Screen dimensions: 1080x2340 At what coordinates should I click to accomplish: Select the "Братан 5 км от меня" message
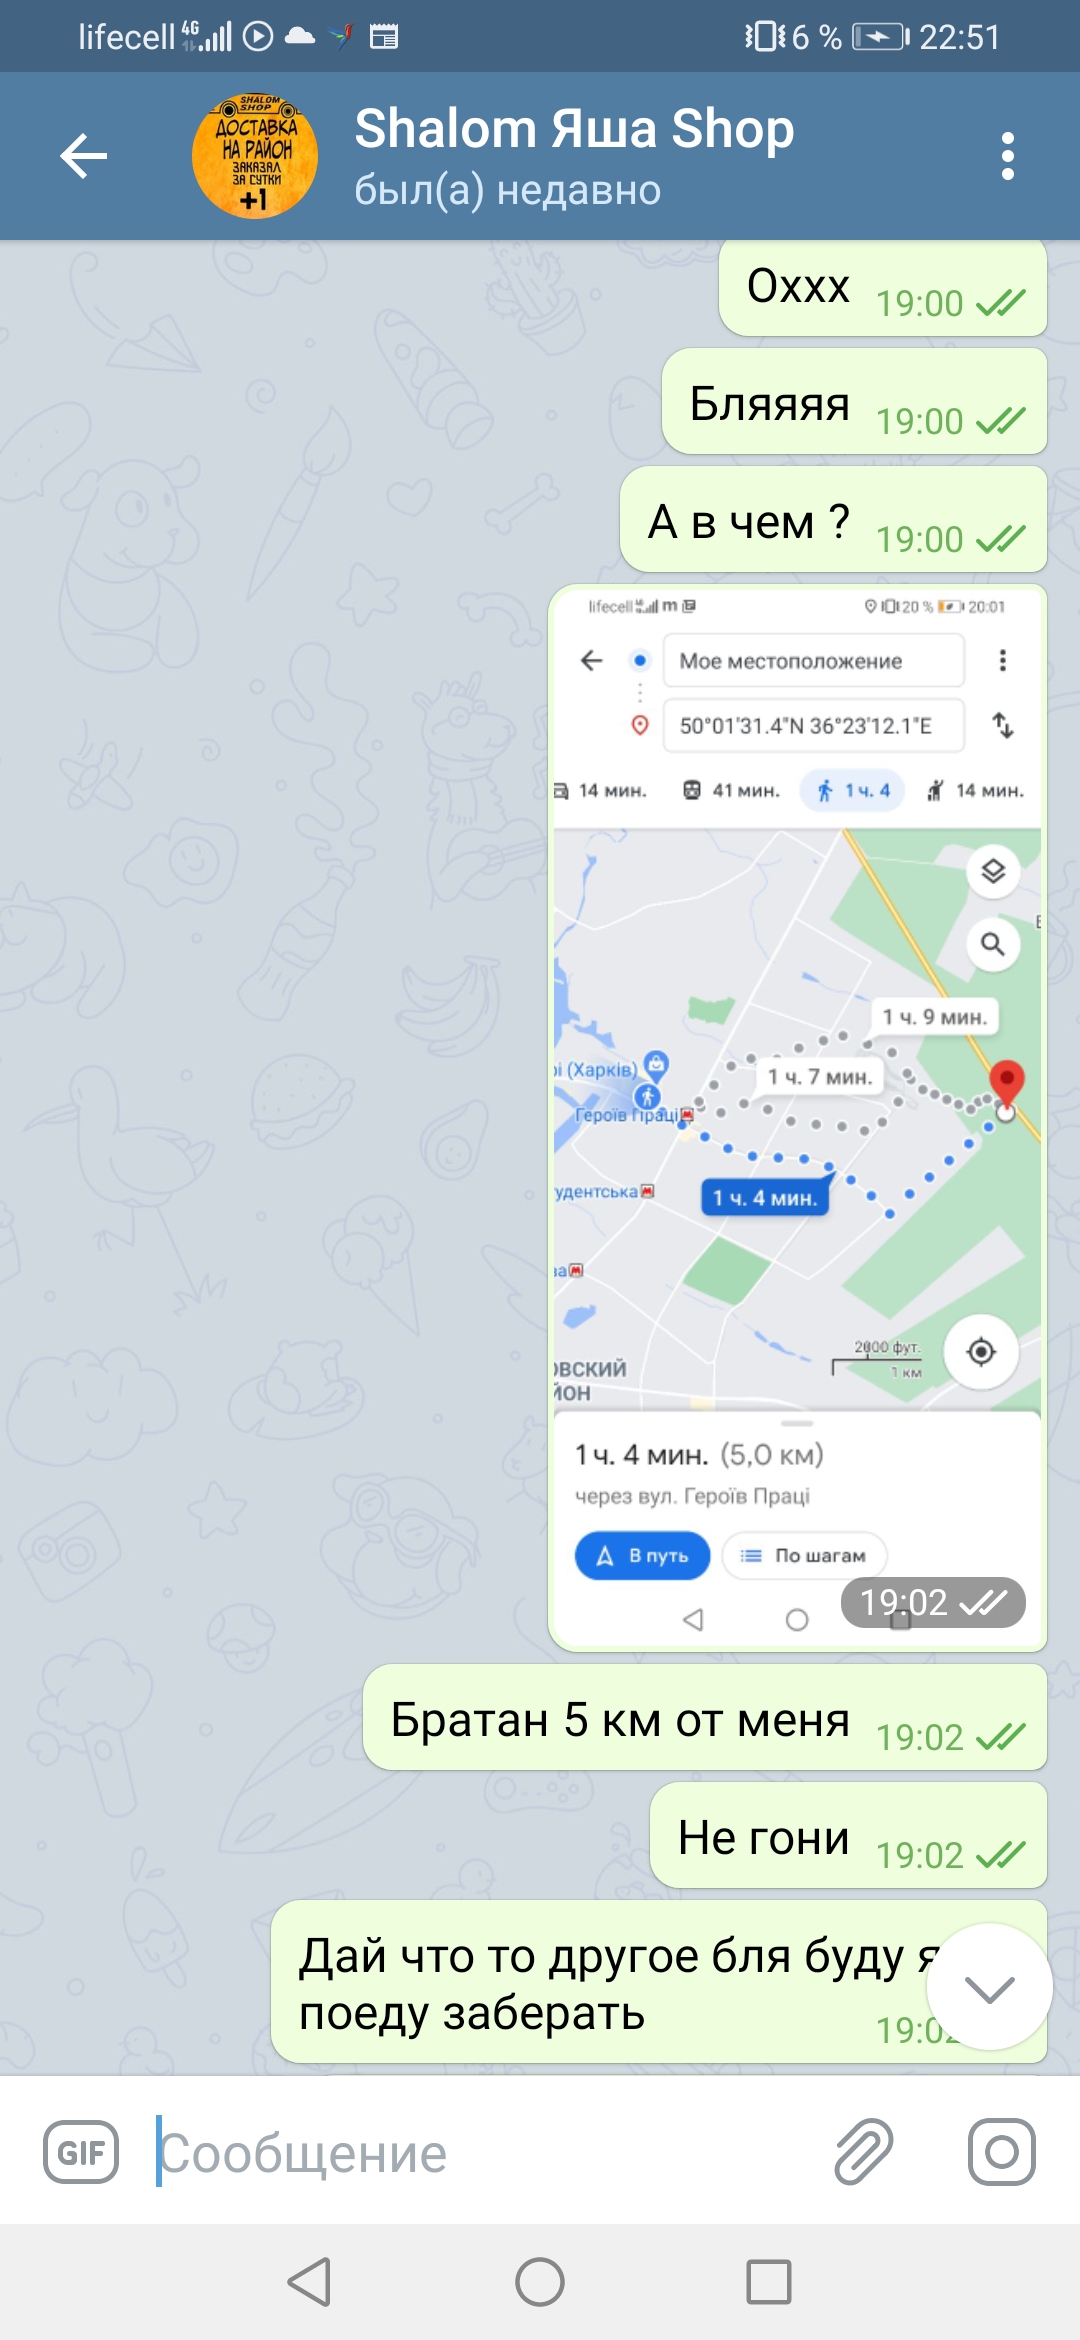pos(704,1717)
